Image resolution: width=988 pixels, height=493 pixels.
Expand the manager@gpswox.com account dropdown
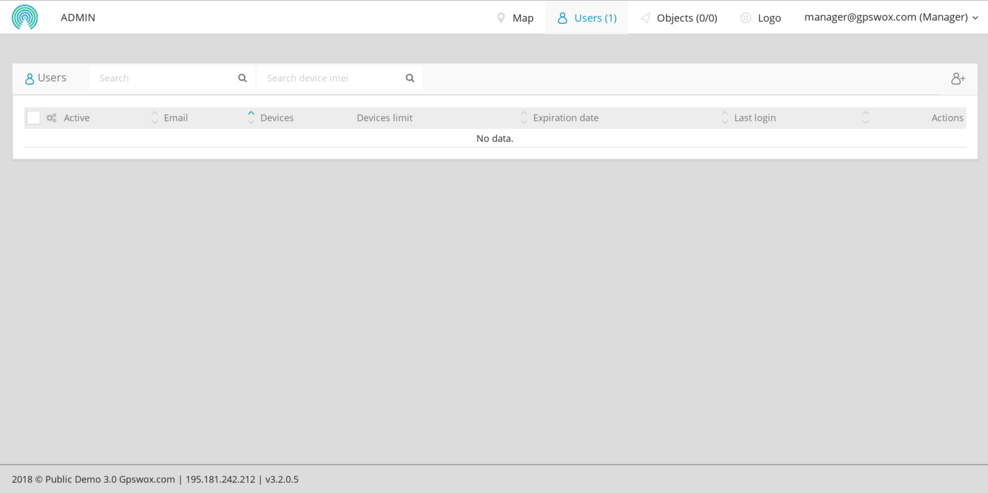coord(891,18)
